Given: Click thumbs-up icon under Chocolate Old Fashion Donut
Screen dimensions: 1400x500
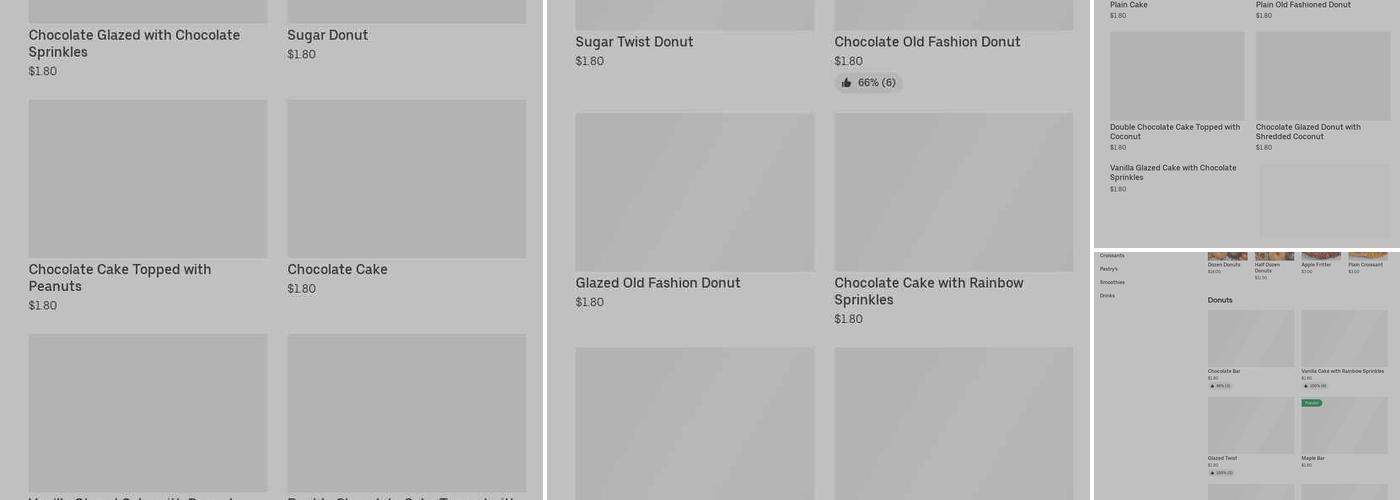Looking at the screenshot, I should (x=847, y=83).
